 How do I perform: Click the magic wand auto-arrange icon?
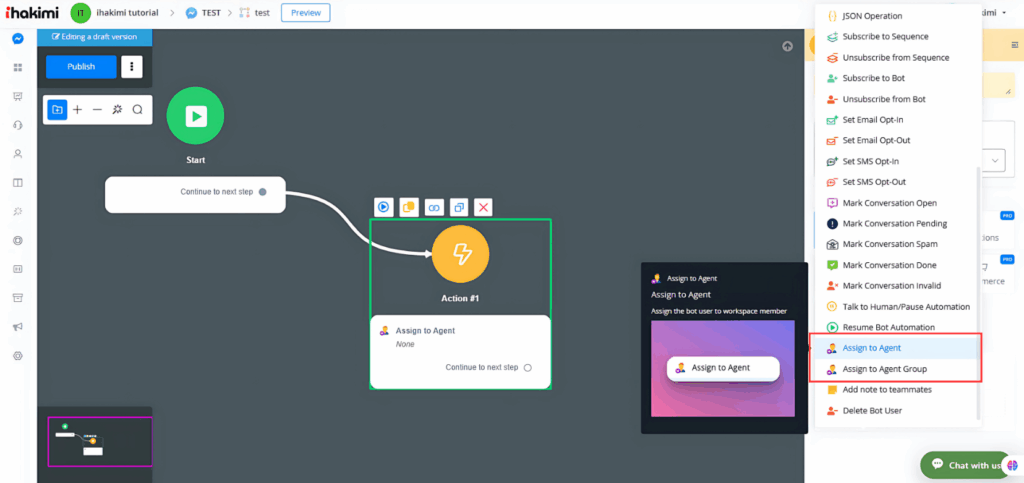117,110
